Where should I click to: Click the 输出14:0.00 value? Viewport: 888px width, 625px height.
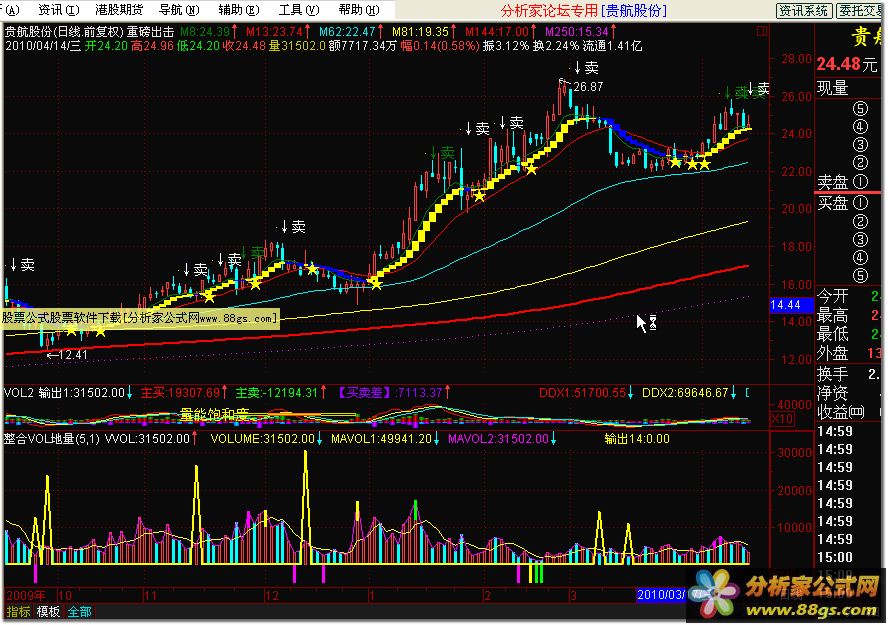point(637,439)
